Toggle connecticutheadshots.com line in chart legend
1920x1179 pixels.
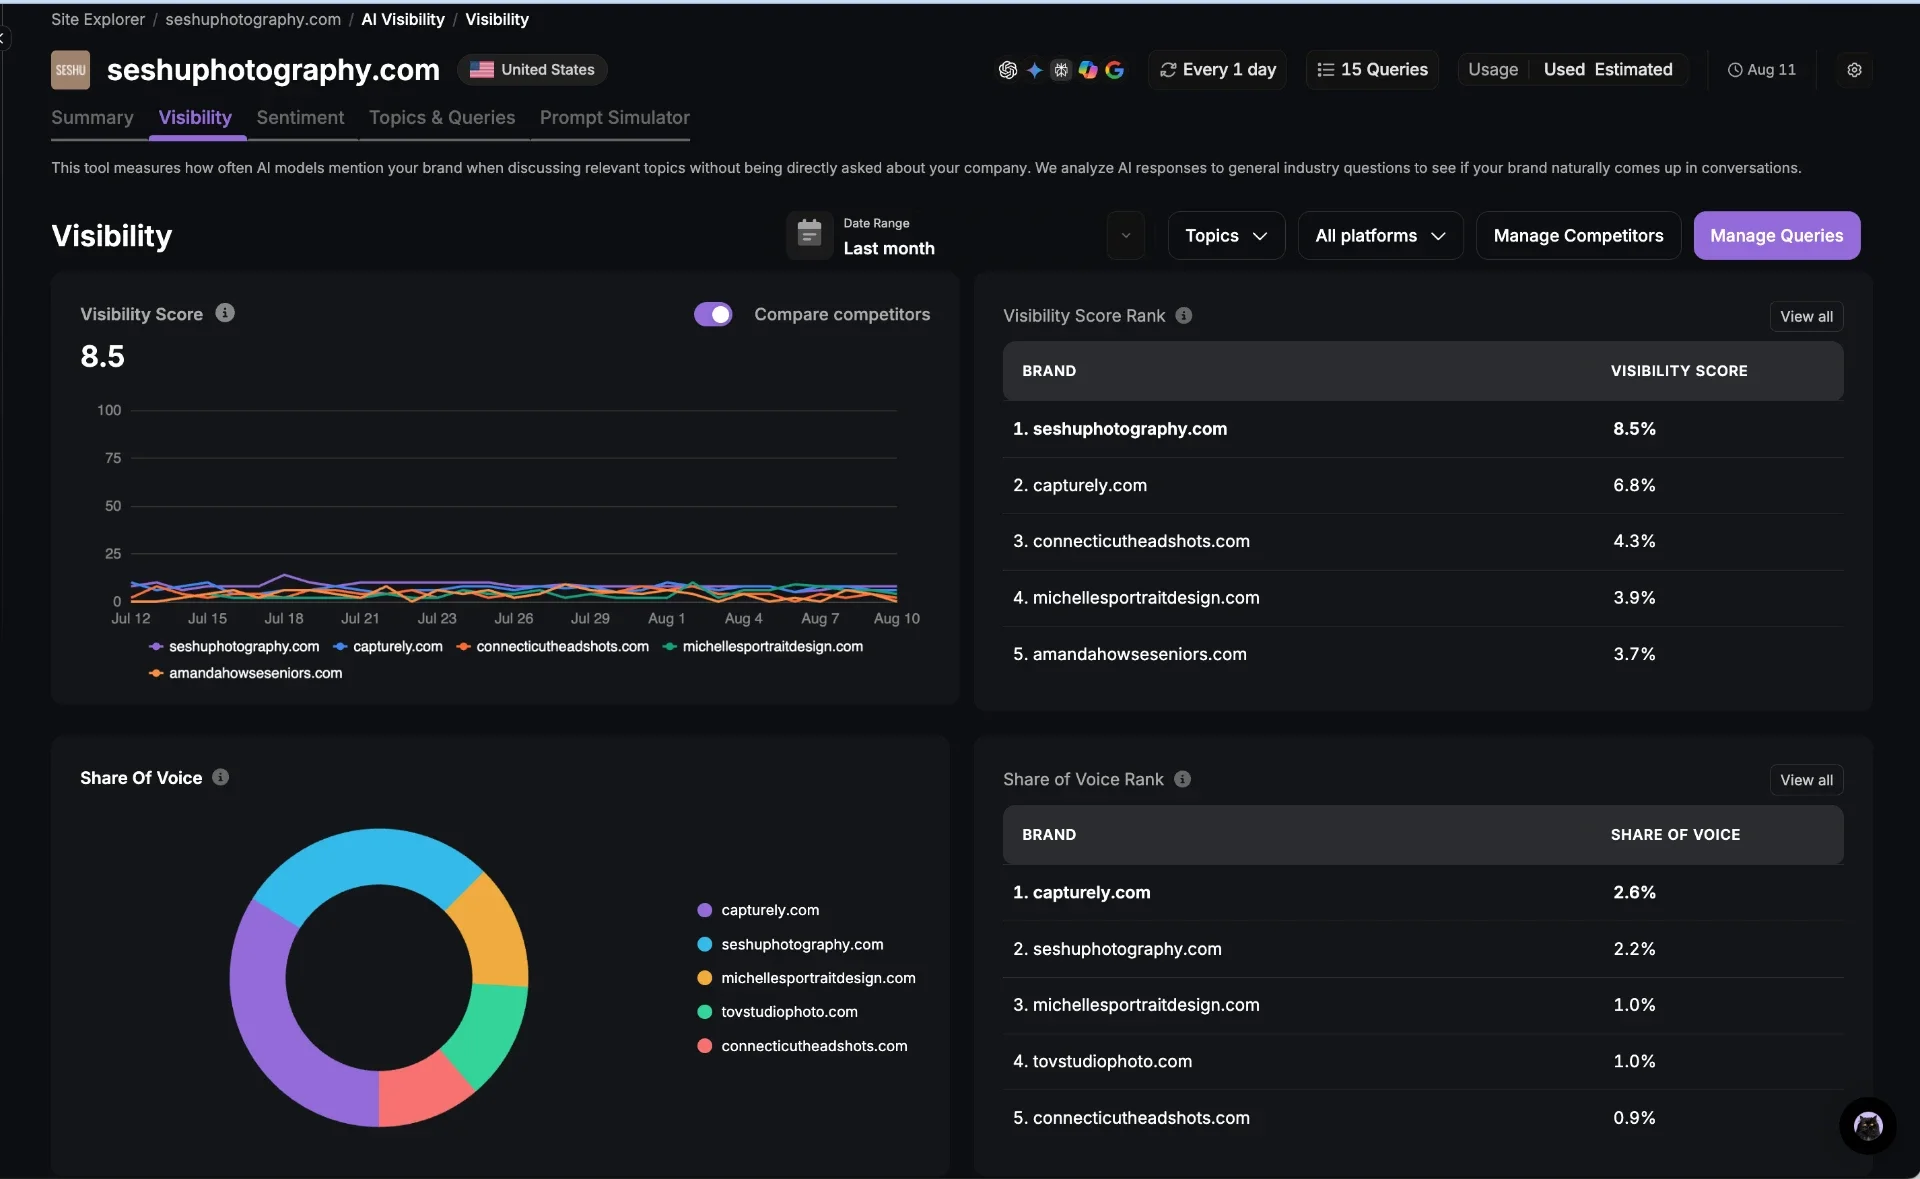click(x=552, y=647)
